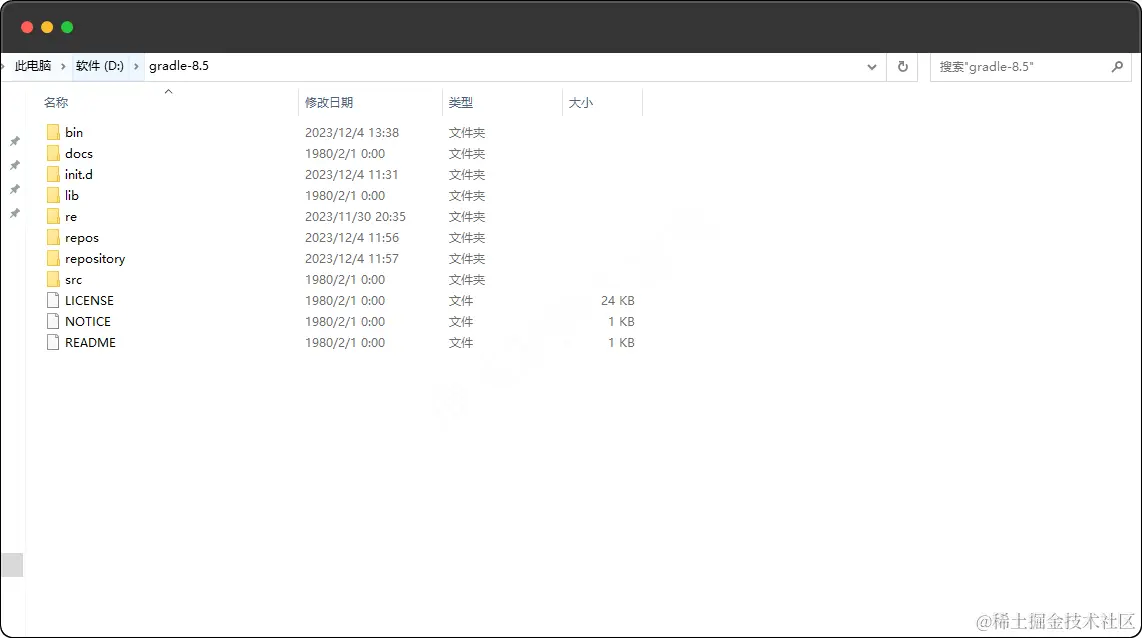1142x638 pixels.
Task: Select the lib folder icon
Action: 52,195
